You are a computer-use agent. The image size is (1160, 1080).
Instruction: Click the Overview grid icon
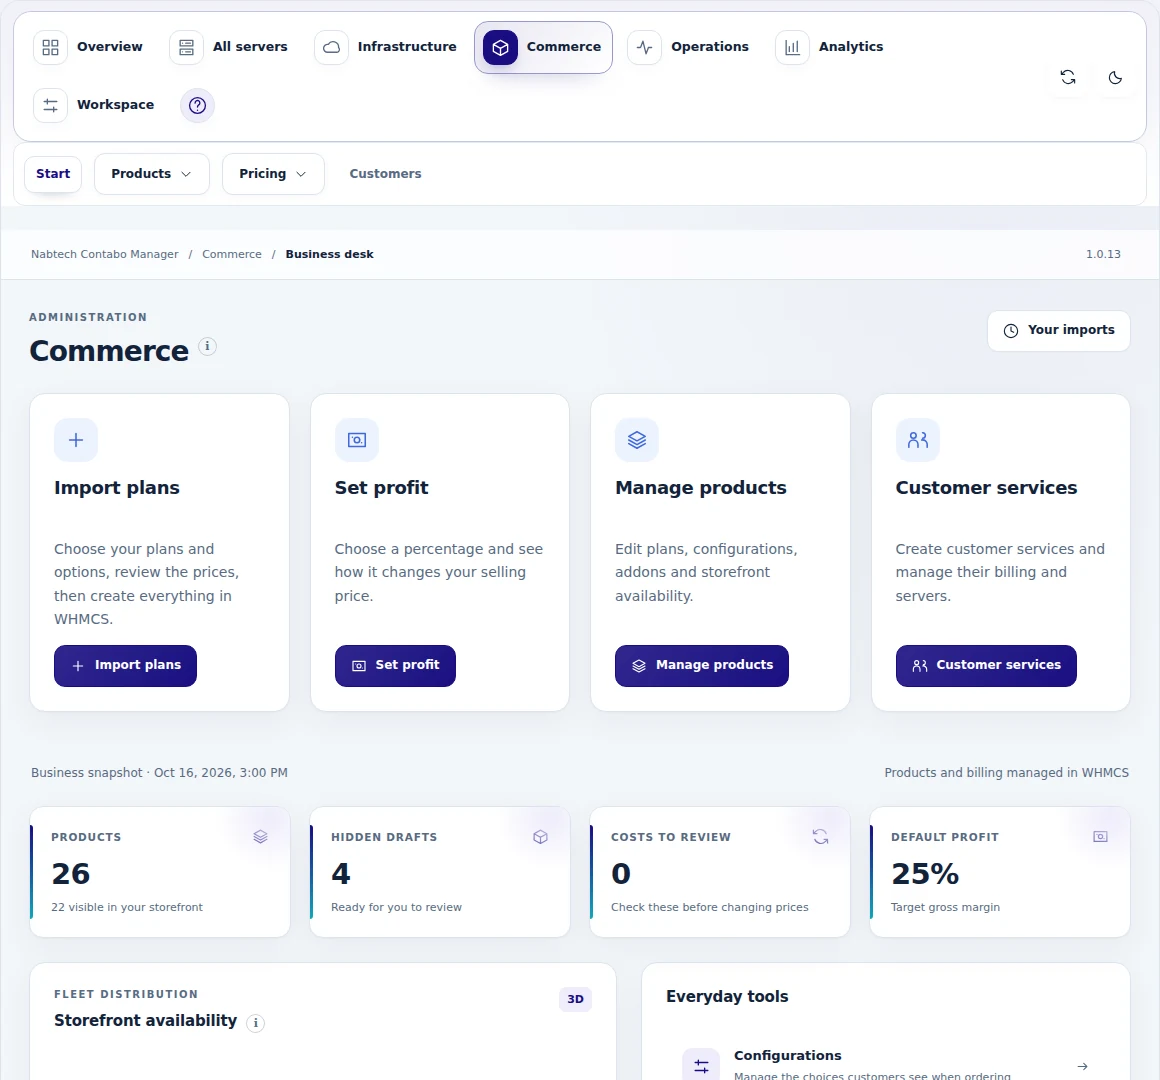tap(50, 47)
